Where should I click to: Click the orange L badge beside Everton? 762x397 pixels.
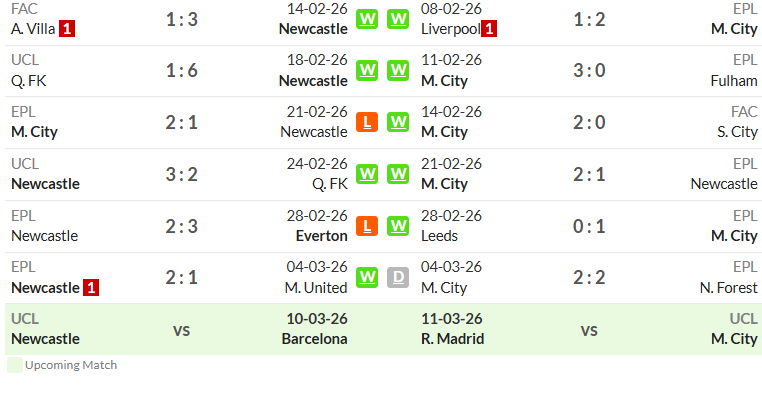point(367,226)
